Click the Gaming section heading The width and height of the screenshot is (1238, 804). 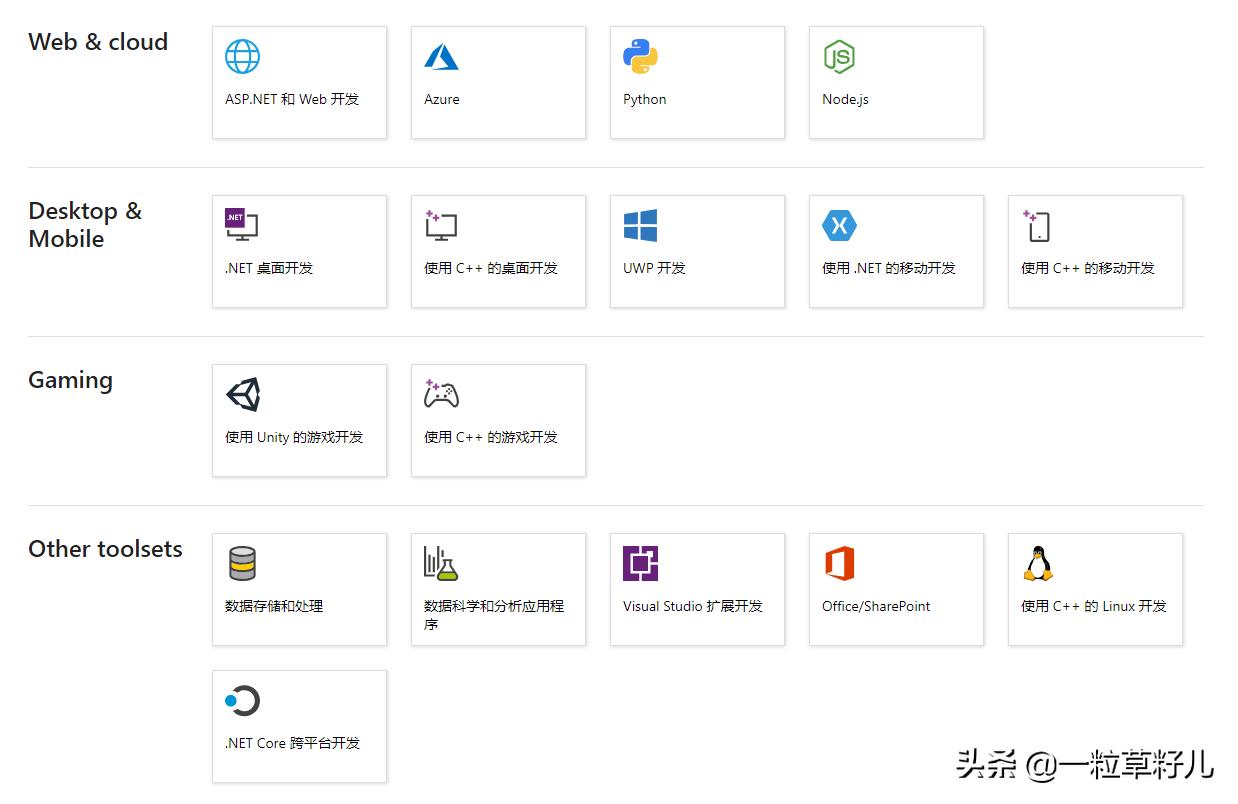pos(70,380)
